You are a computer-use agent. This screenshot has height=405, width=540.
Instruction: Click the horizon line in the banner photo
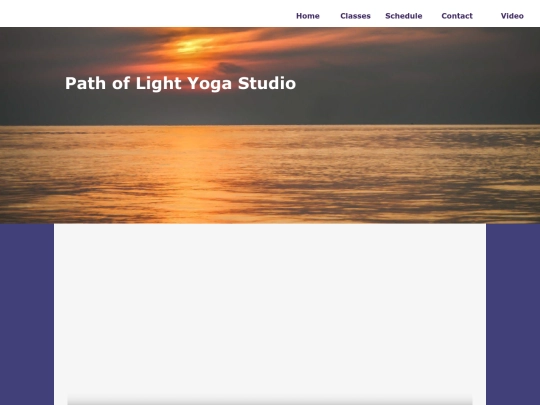click(270, 125)
